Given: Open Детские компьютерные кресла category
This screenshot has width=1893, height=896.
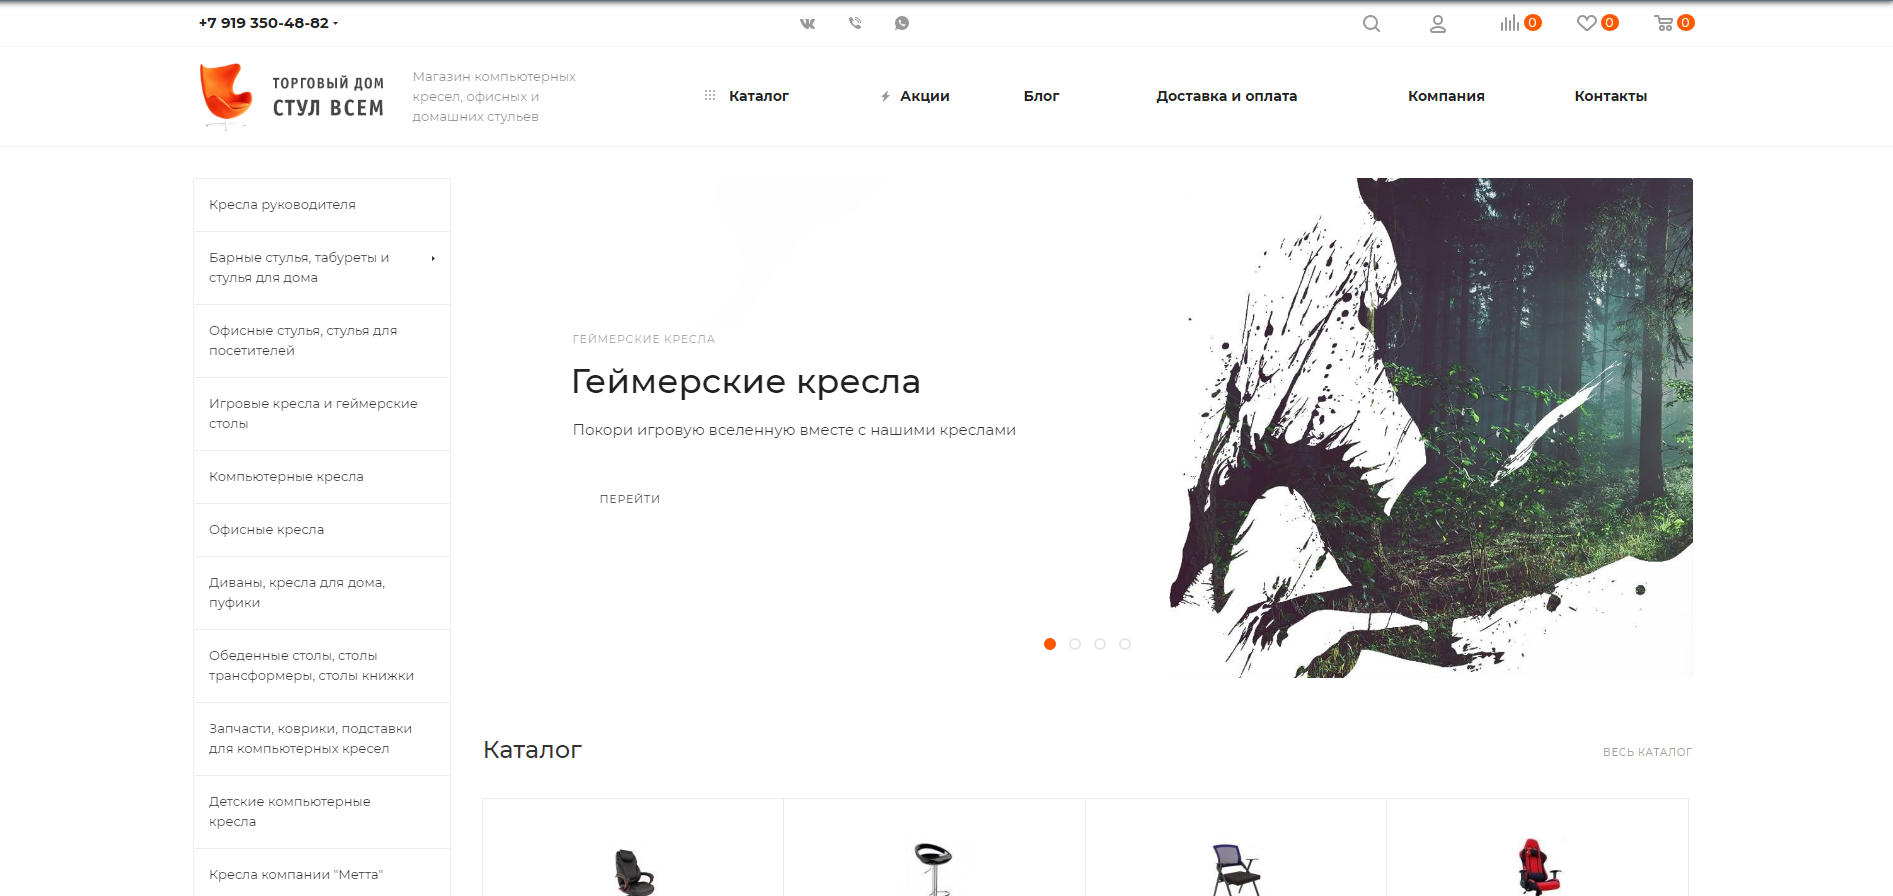Looking at the screenshot, I should (x=322, y=812).
